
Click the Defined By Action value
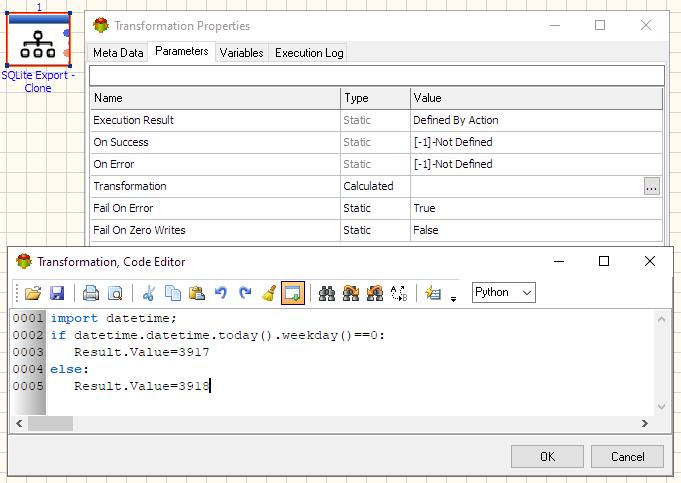[x=456, y=120]
